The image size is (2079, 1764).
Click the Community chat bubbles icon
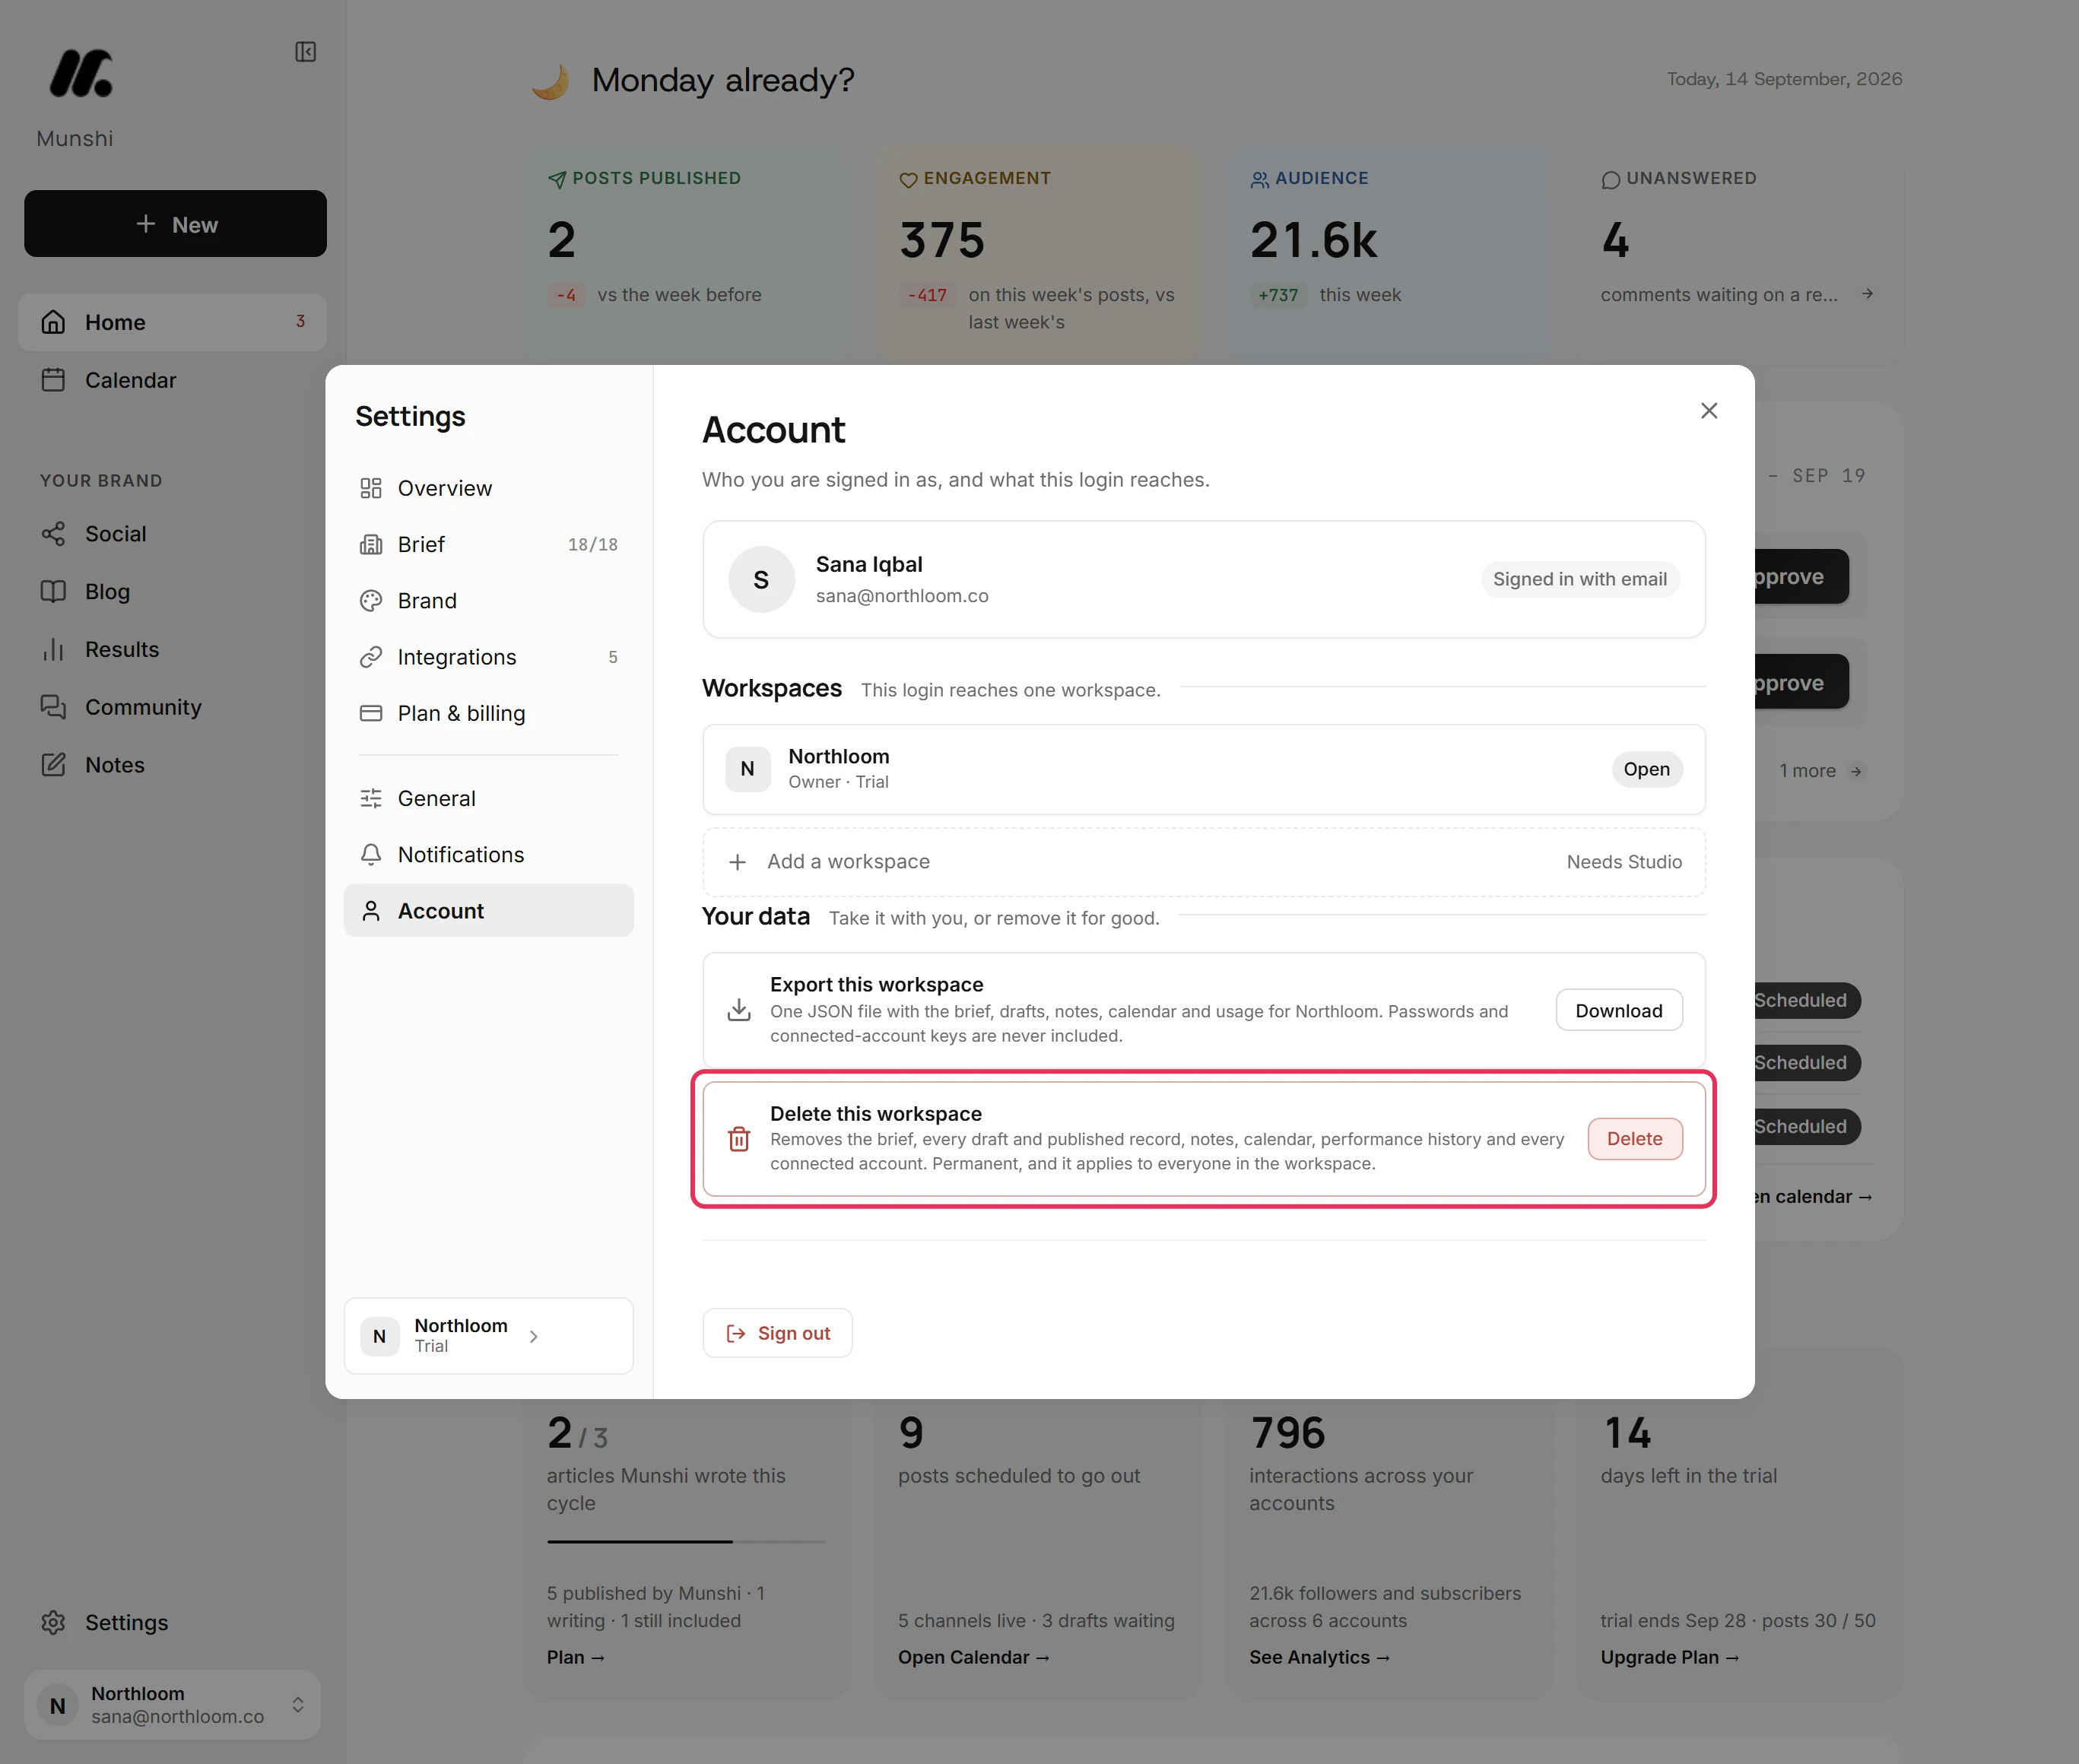pyautogui.click(x=54, y=707)
